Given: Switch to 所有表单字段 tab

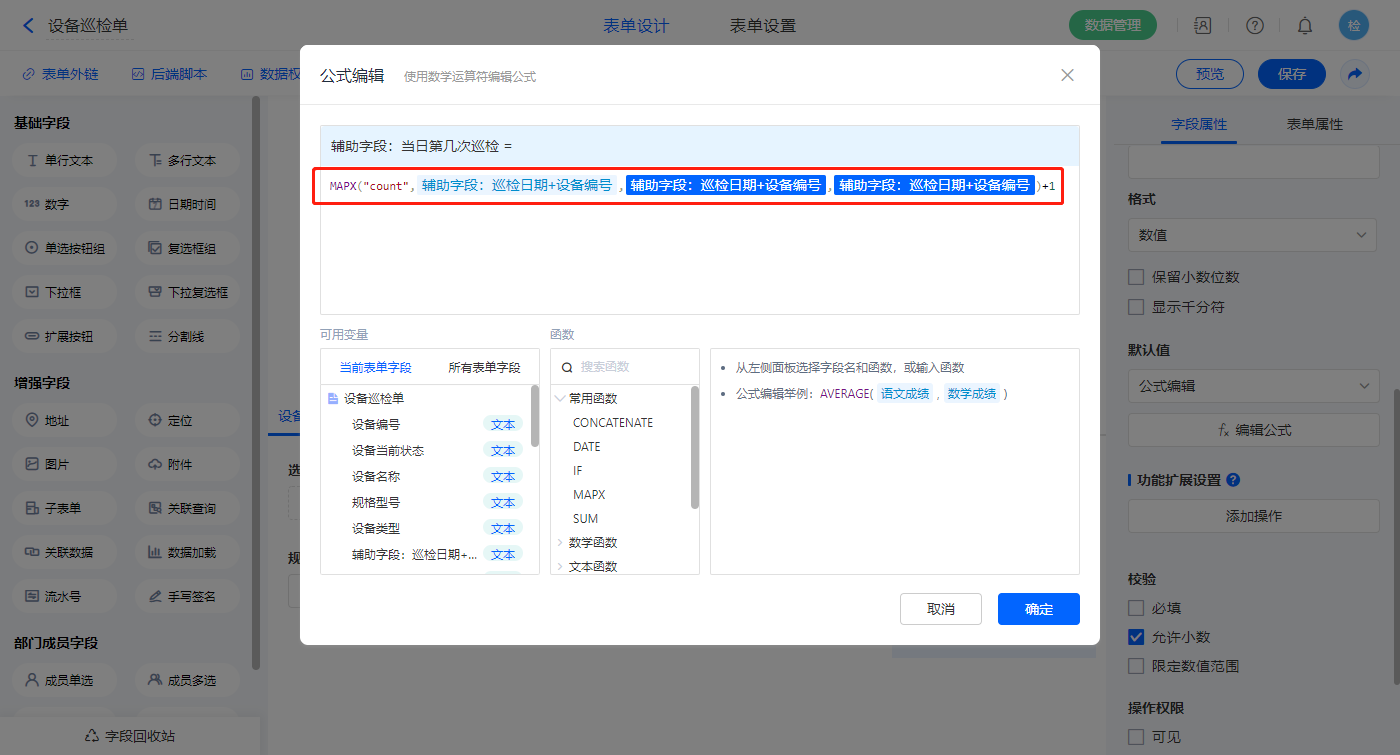Looking at the screenshot, I should coord(484,368).
